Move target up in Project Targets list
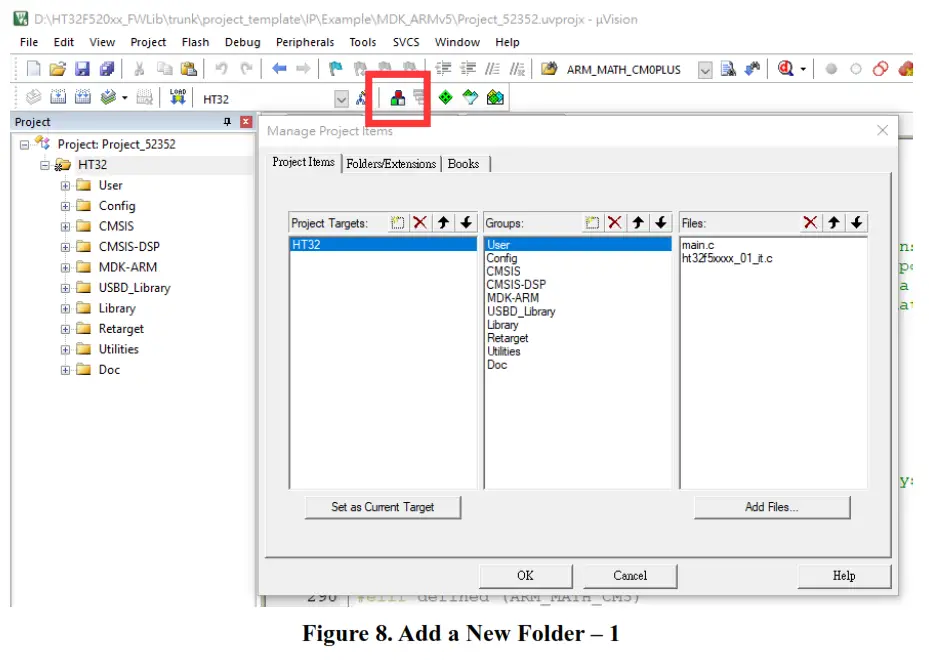Viewport: 929px width, 669px height. pos(443,223)
